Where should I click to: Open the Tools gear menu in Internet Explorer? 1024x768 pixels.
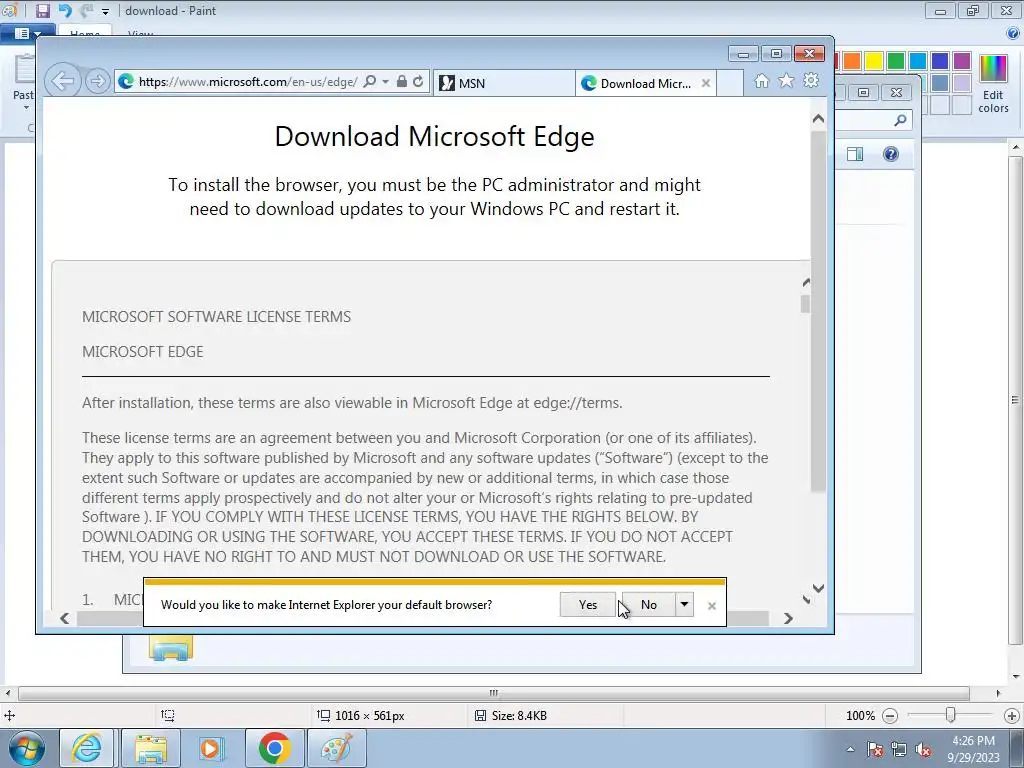pos(811,80)
